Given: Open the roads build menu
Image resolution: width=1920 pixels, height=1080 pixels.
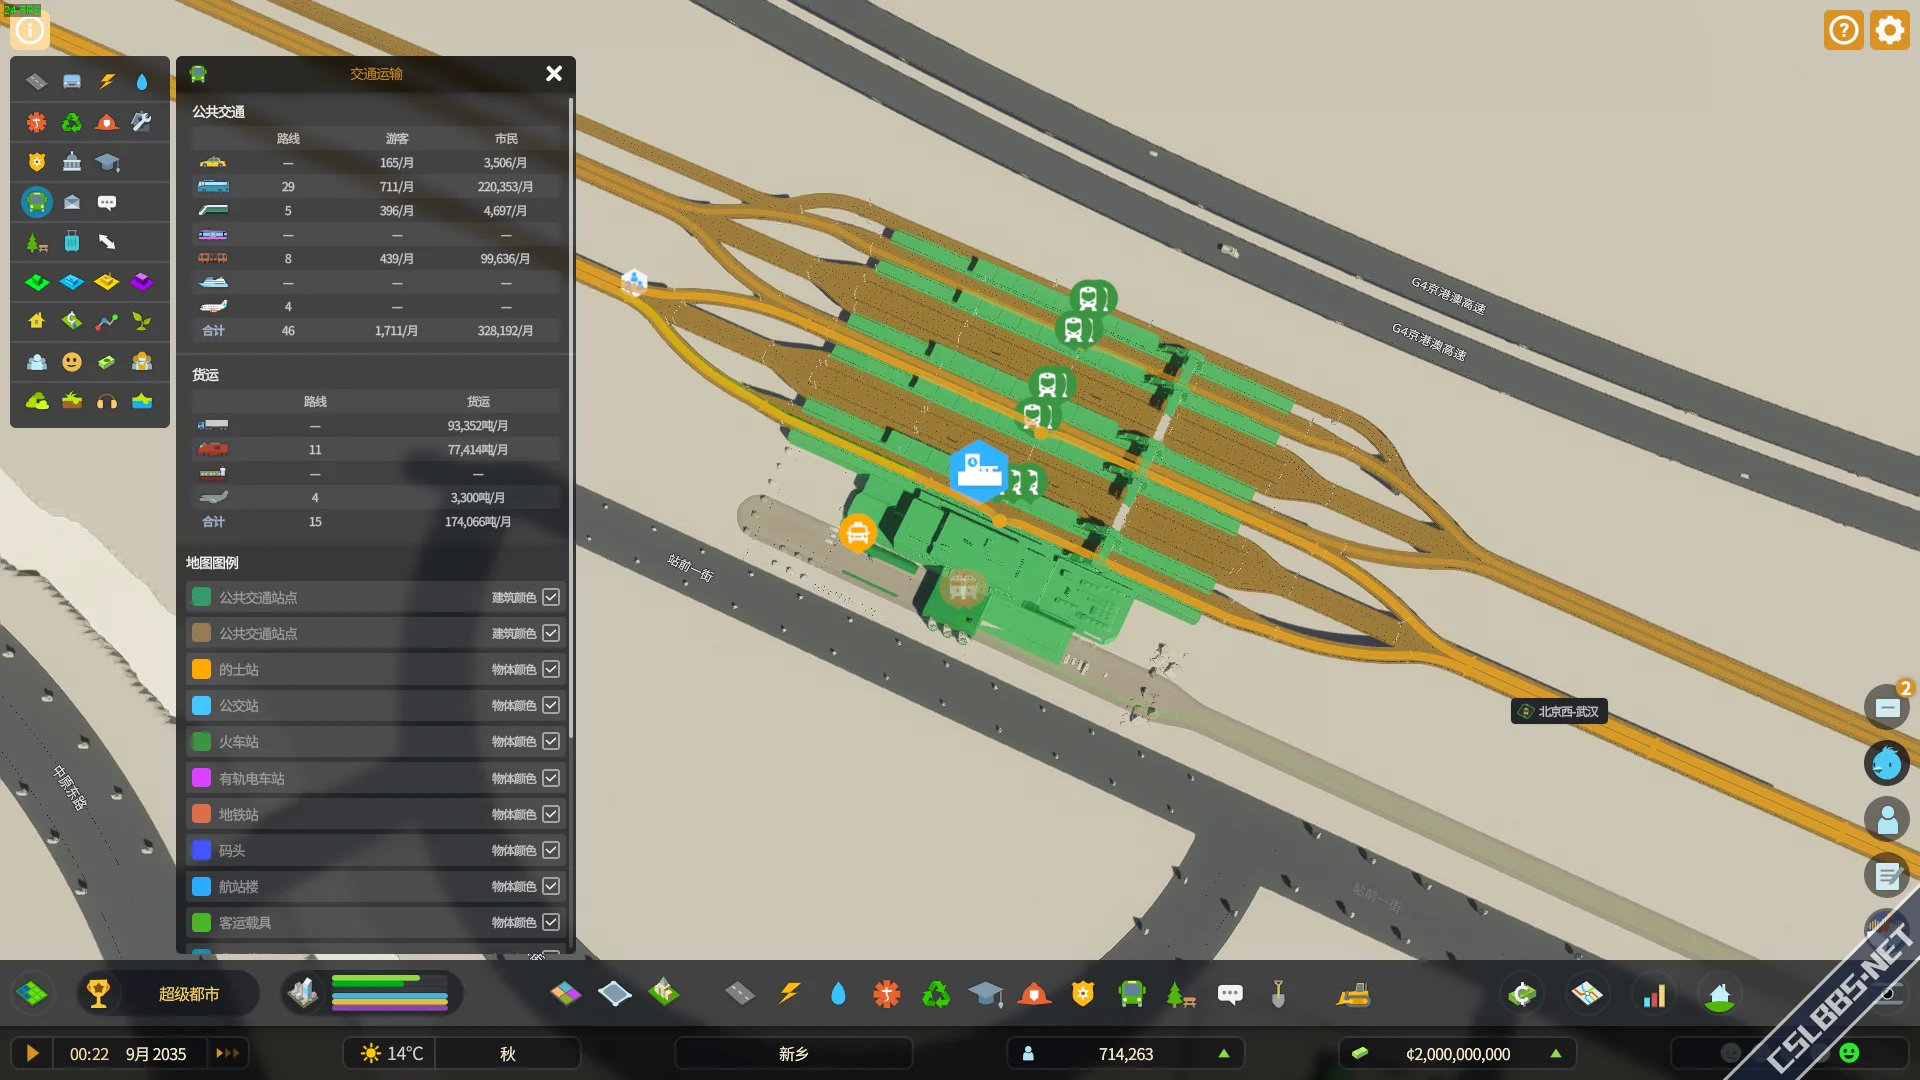Looking at the screenshot, I should [739, 994].
